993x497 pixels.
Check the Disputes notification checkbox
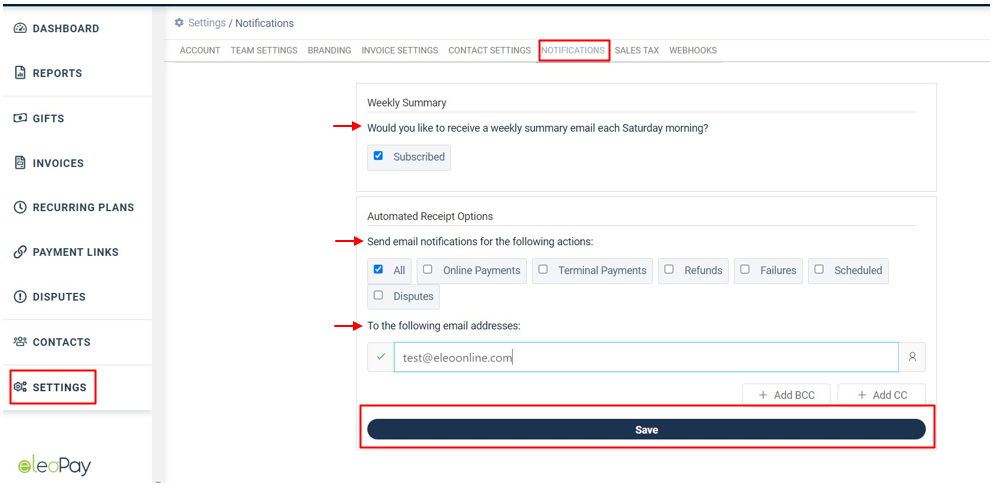coord(378,295)
